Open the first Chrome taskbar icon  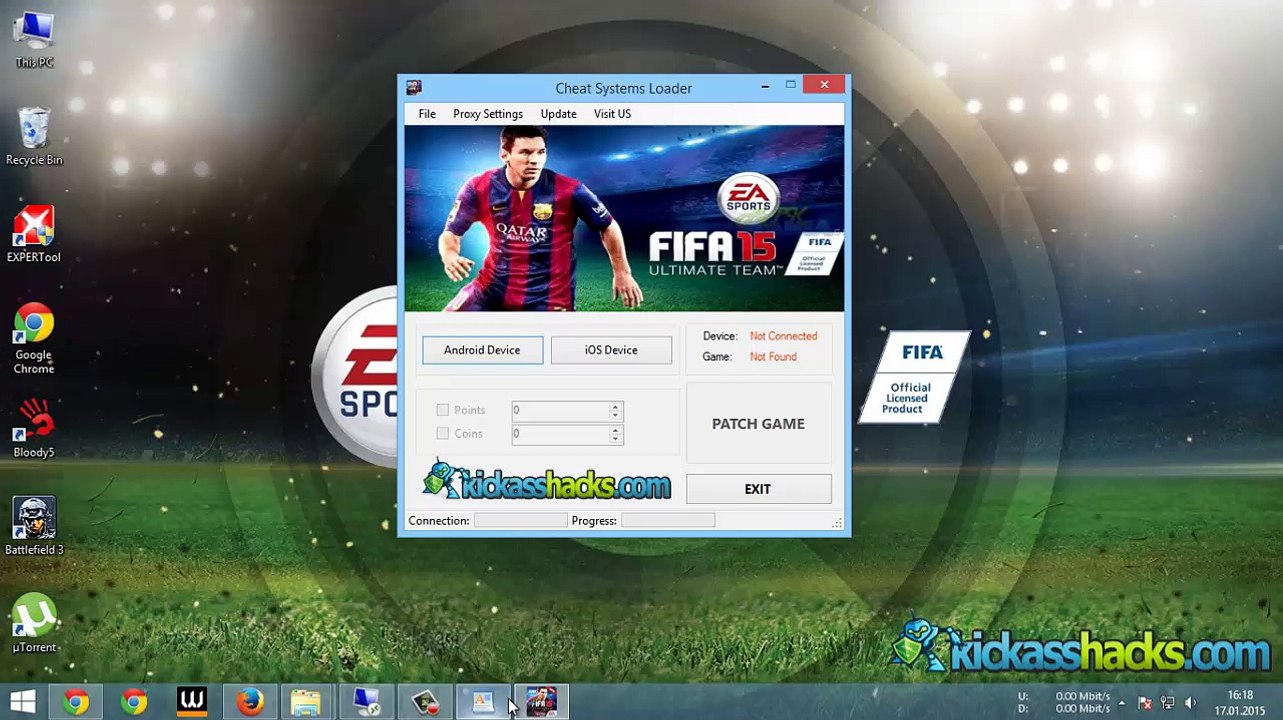point(76,702)
